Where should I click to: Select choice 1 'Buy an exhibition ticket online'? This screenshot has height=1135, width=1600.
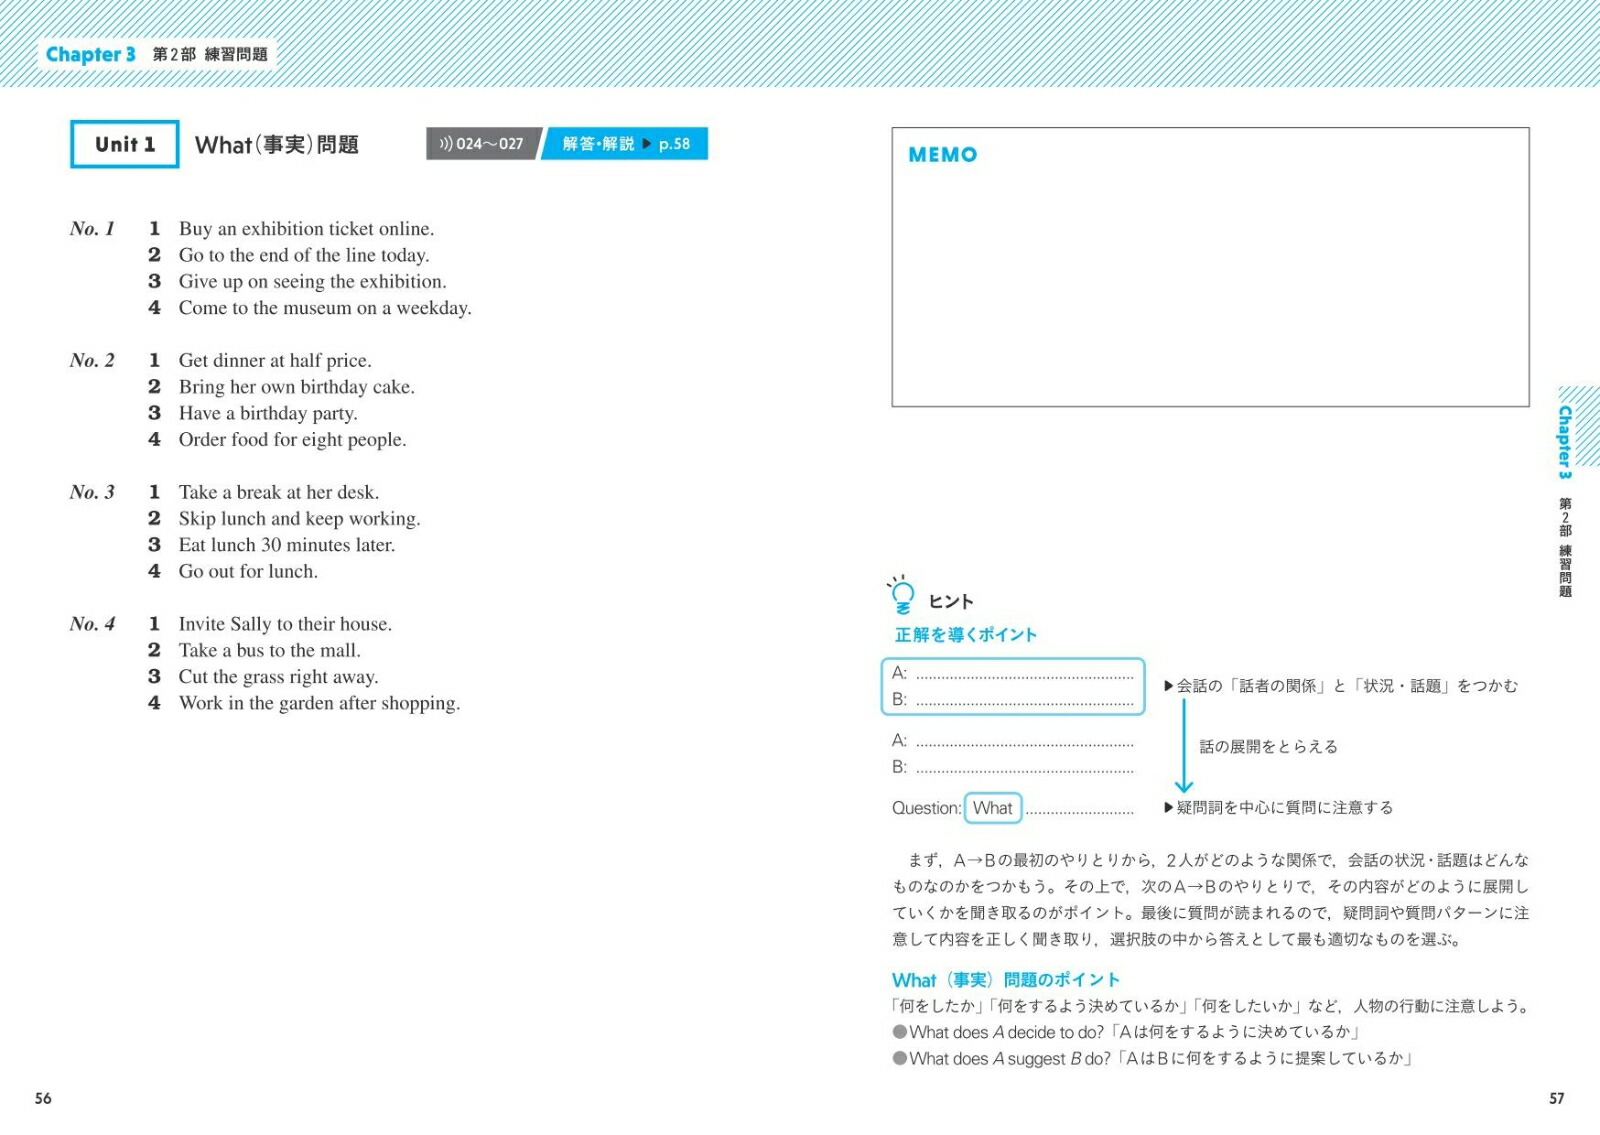click(306, 229)
